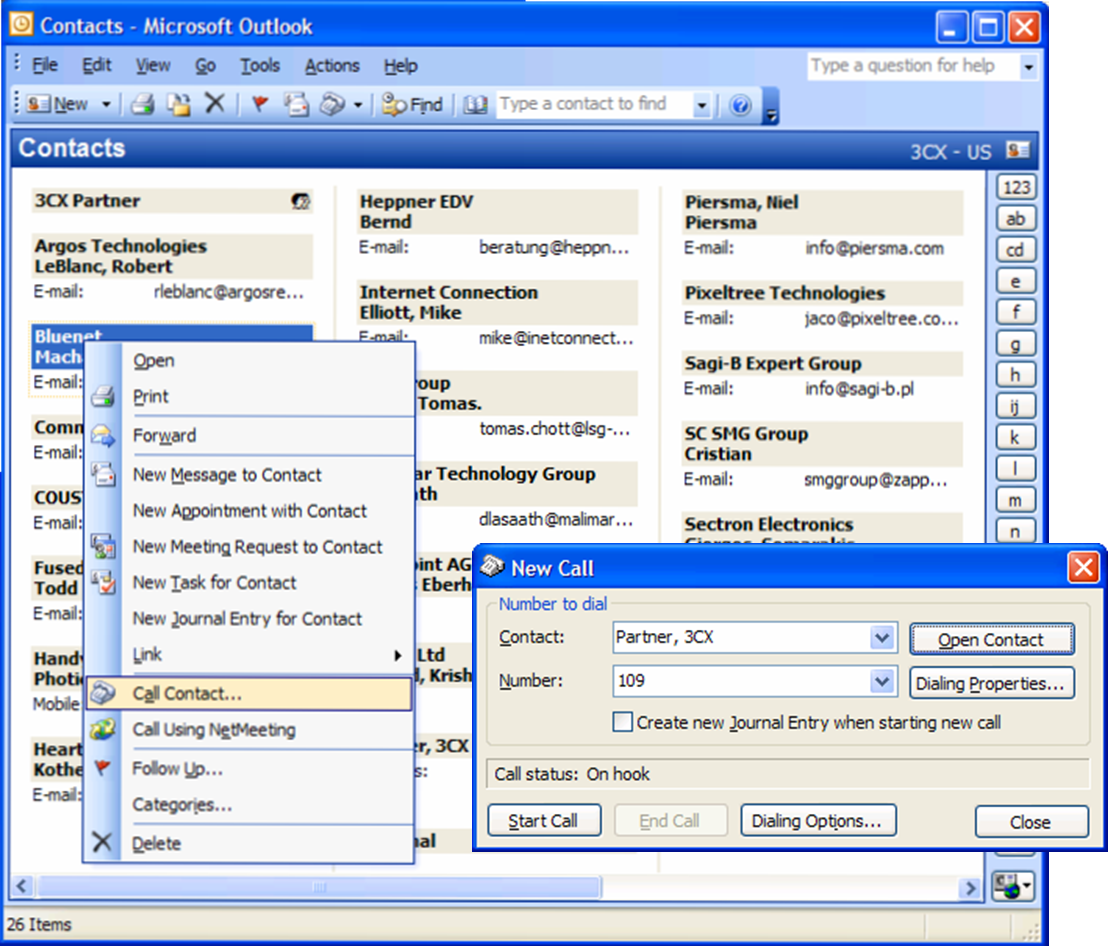Open the language index globe button
Screen dimensions: 1108x946
tap(1013, 887)
